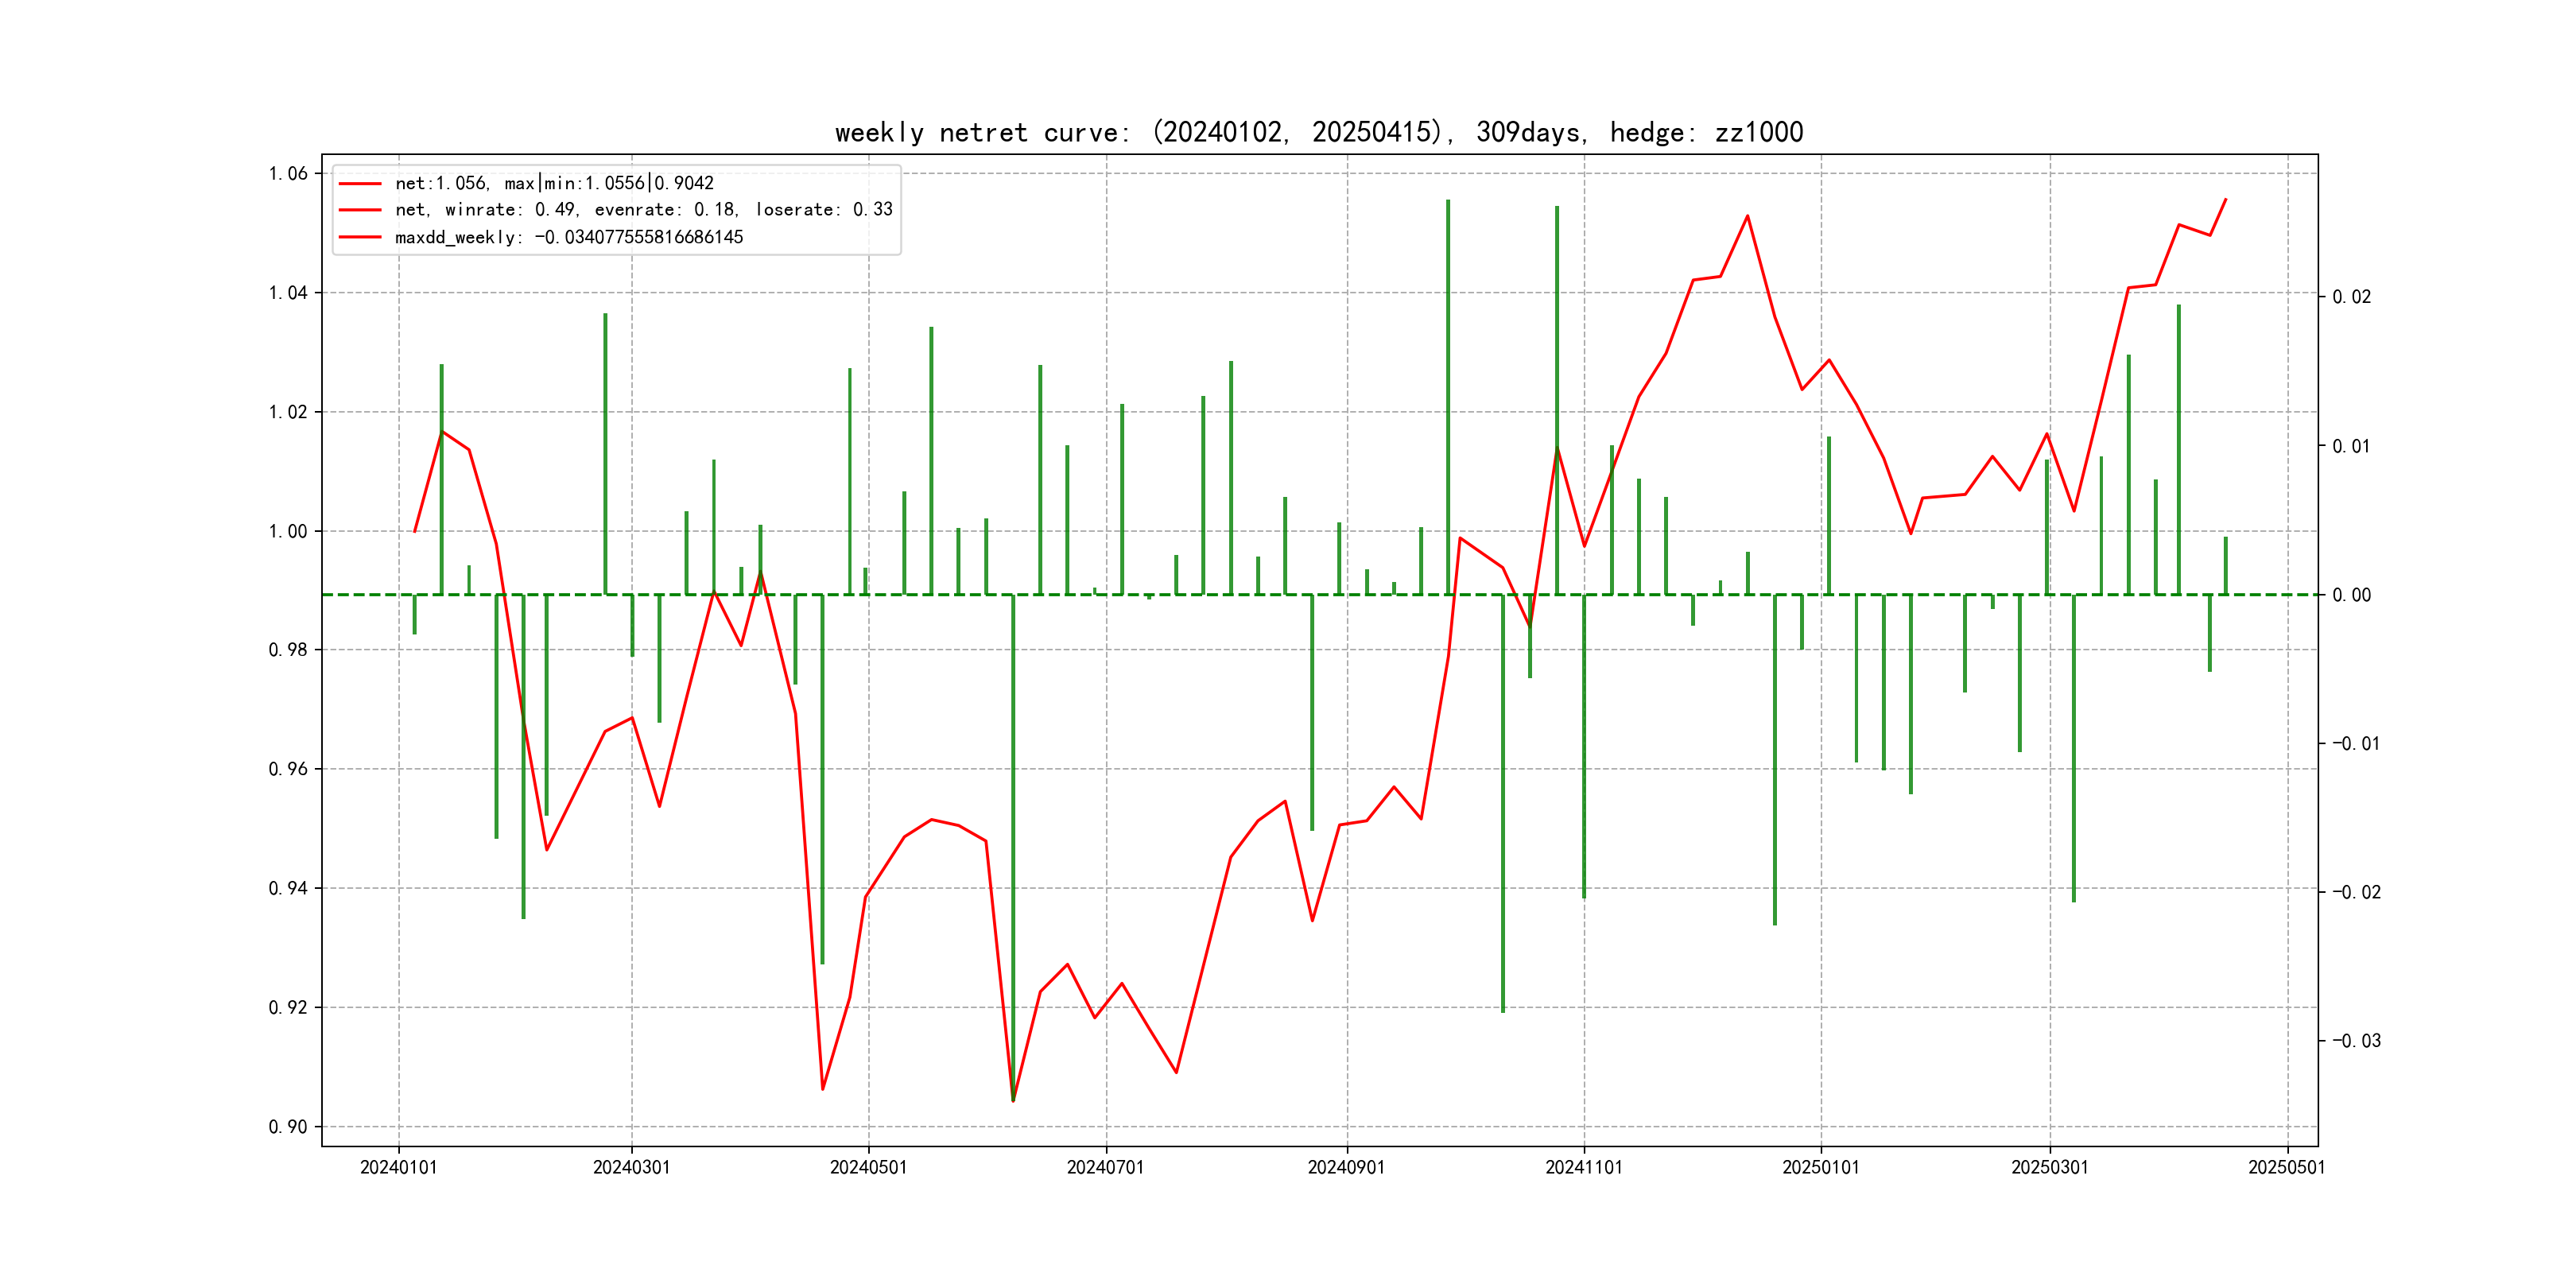Click right axis tick label 0.02
This screenshot has height=1288, width=2576.
coord(2351,297)
